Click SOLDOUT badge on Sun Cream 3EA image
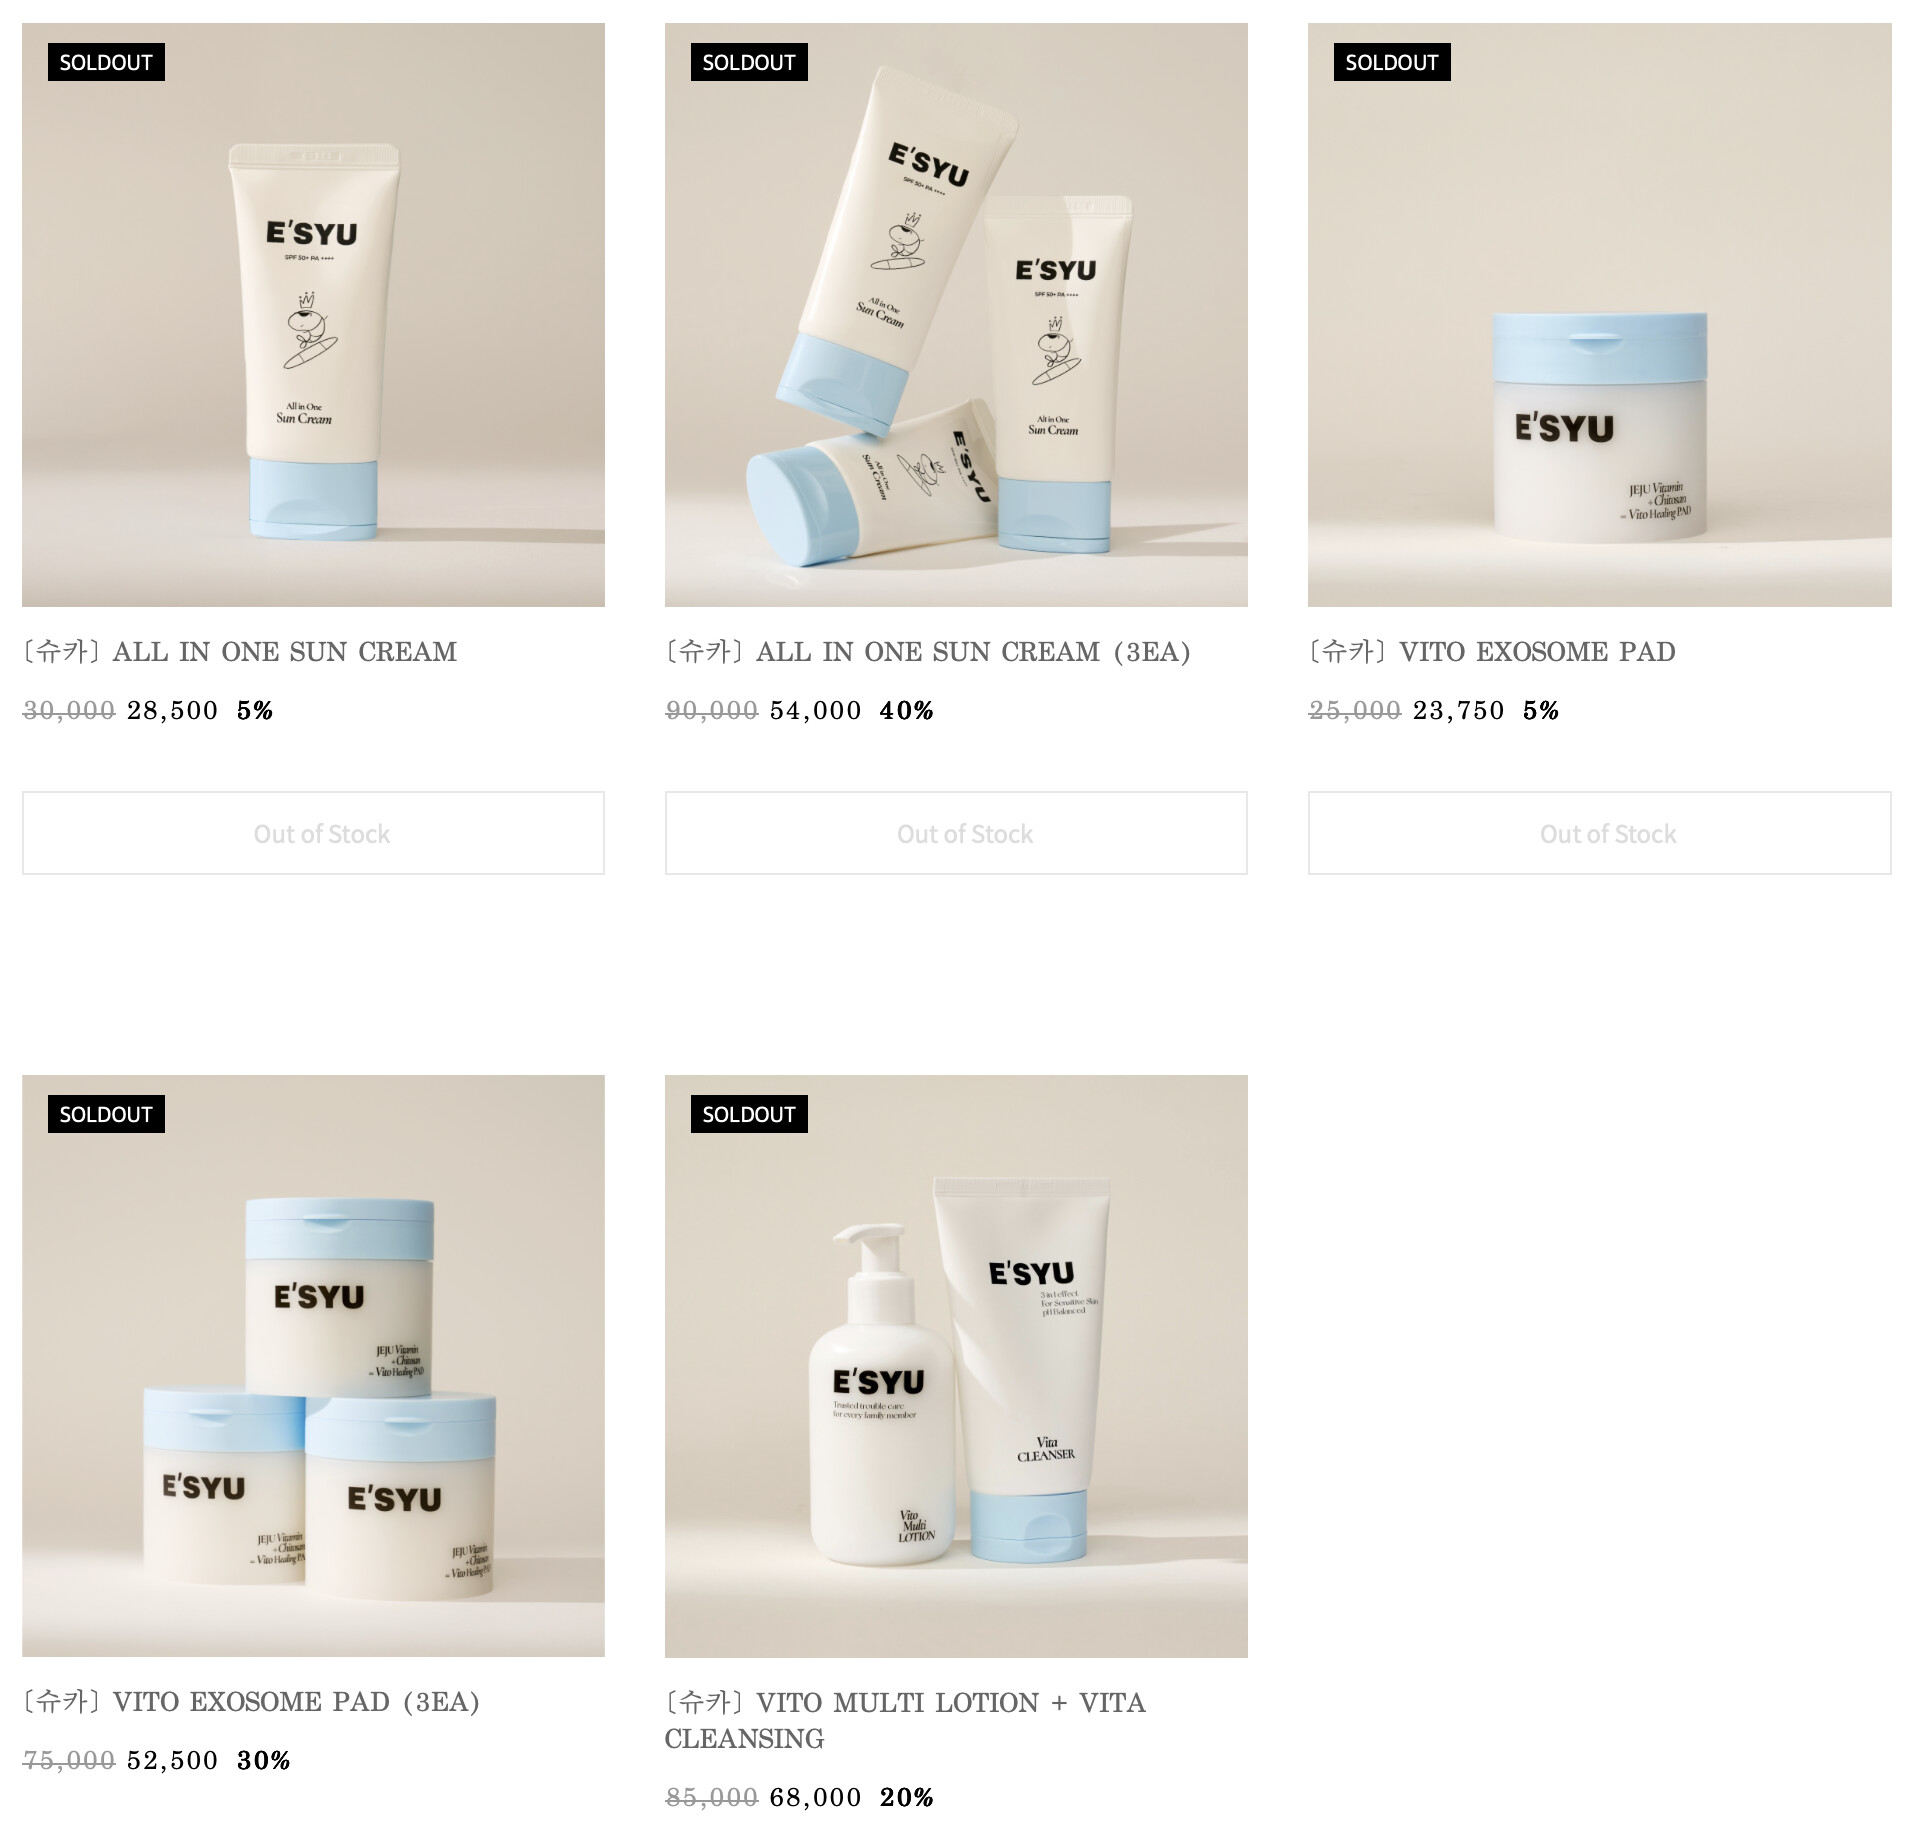 749,62
